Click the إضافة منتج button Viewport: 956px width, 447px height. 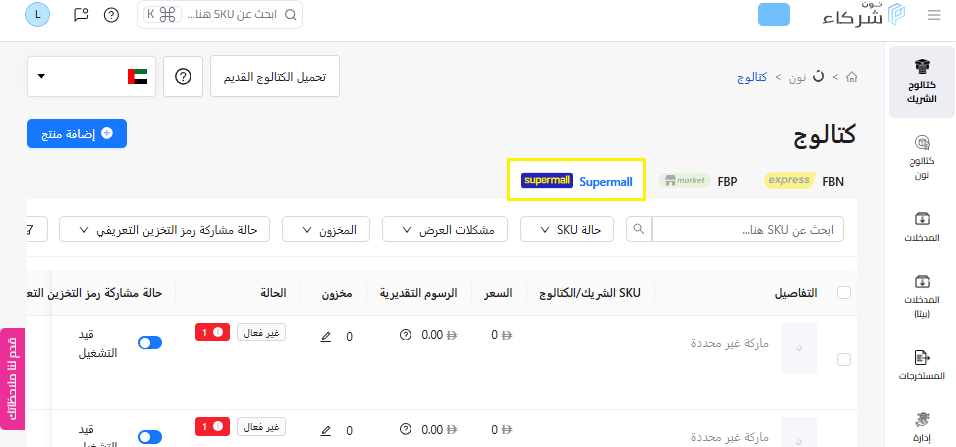77,134
